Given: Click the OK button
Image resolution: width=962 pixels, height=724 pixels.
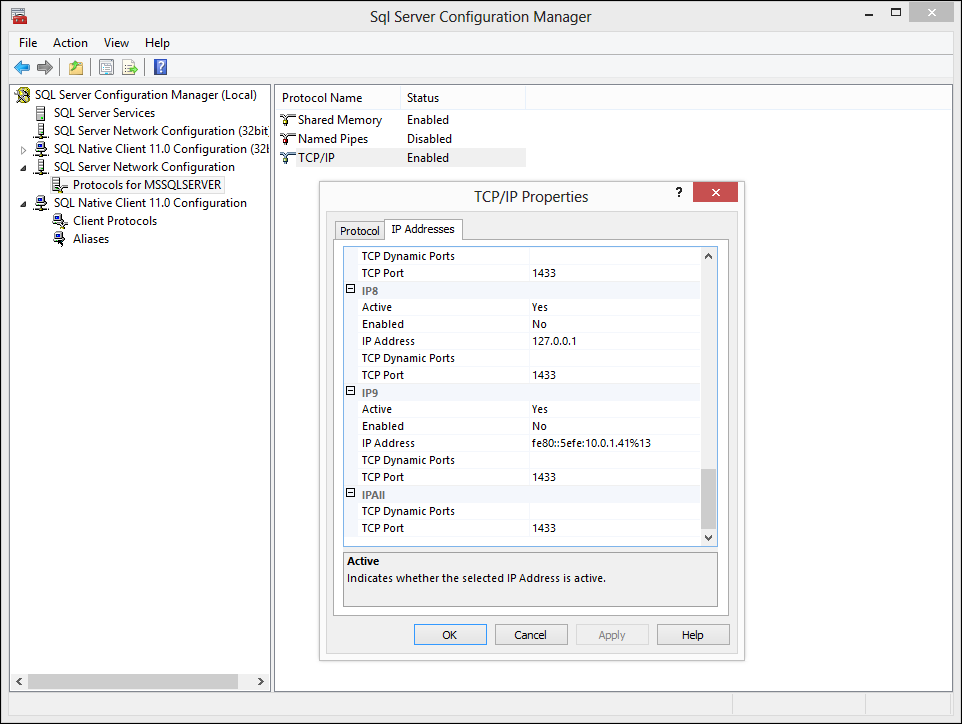Looking at the screenshot, I should 450,634.
